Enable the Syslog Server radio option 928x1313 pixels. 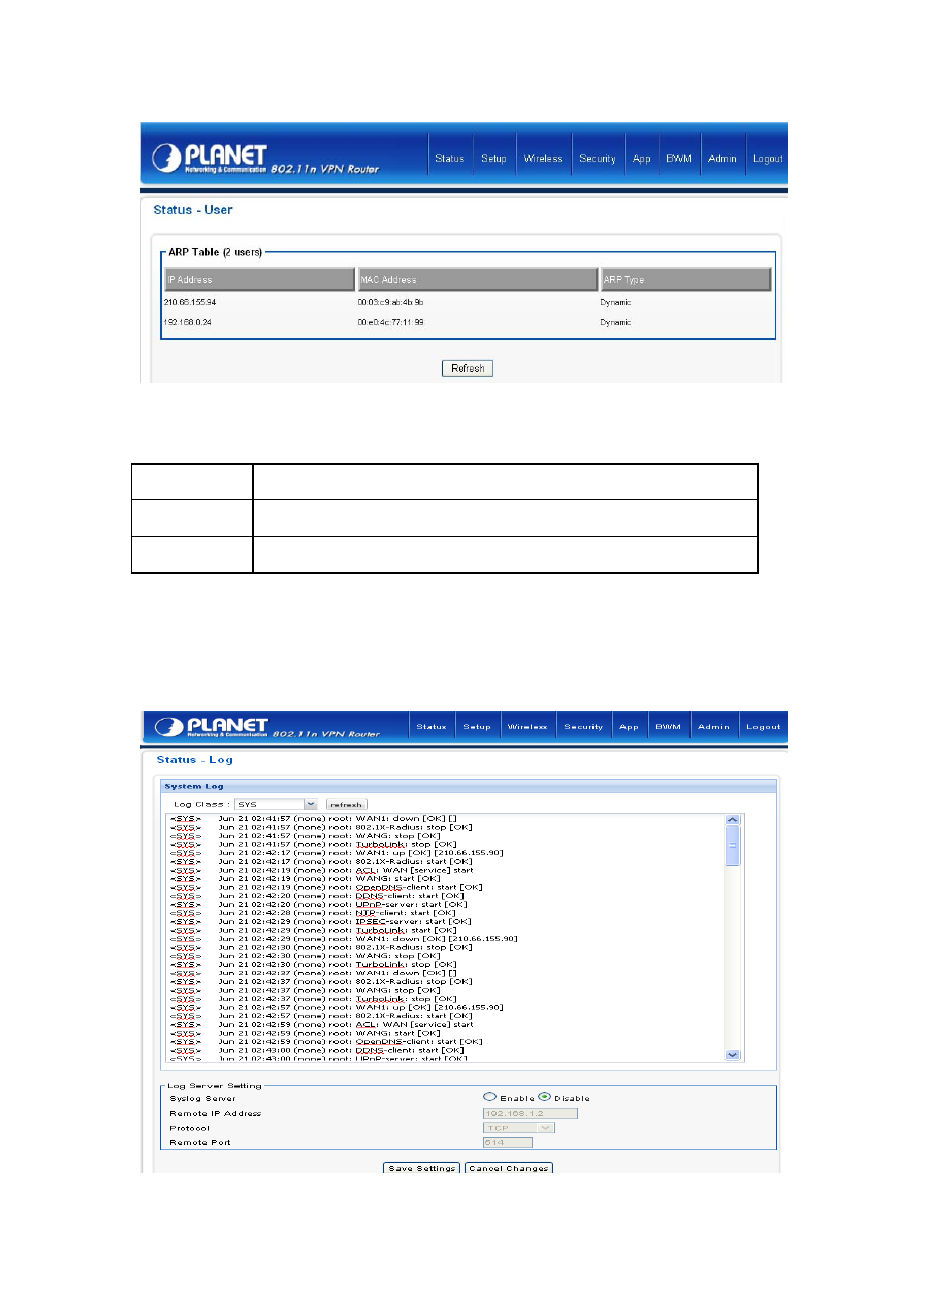click(x=490, y=1097)
